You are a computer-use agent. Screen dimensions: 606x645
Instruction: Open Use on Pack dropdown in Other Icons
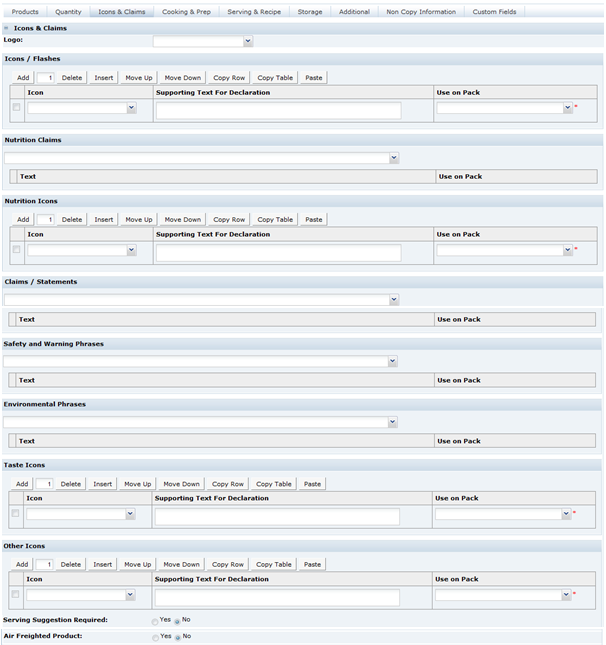coord(566,595)
